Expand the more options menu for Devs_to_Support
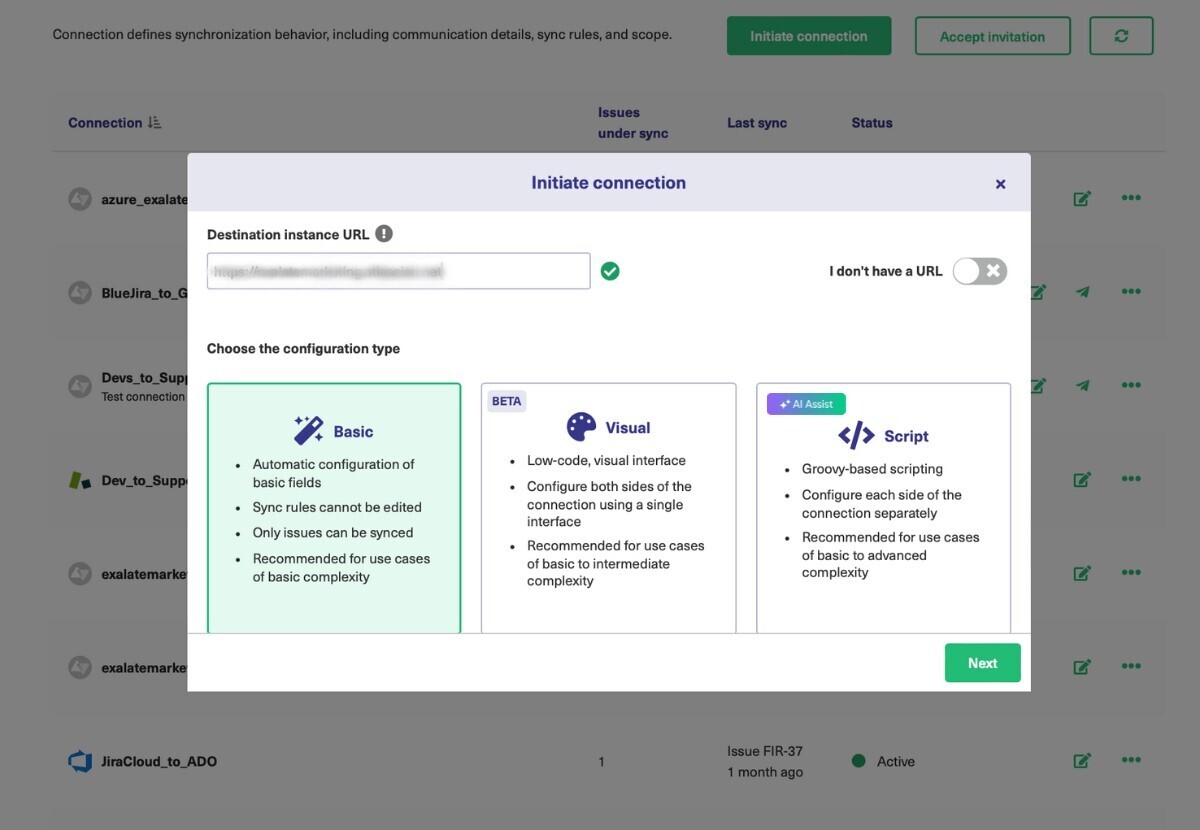Image resolution: width=1200 pixels, height=830 pixels. click(x=1131, y=385)
